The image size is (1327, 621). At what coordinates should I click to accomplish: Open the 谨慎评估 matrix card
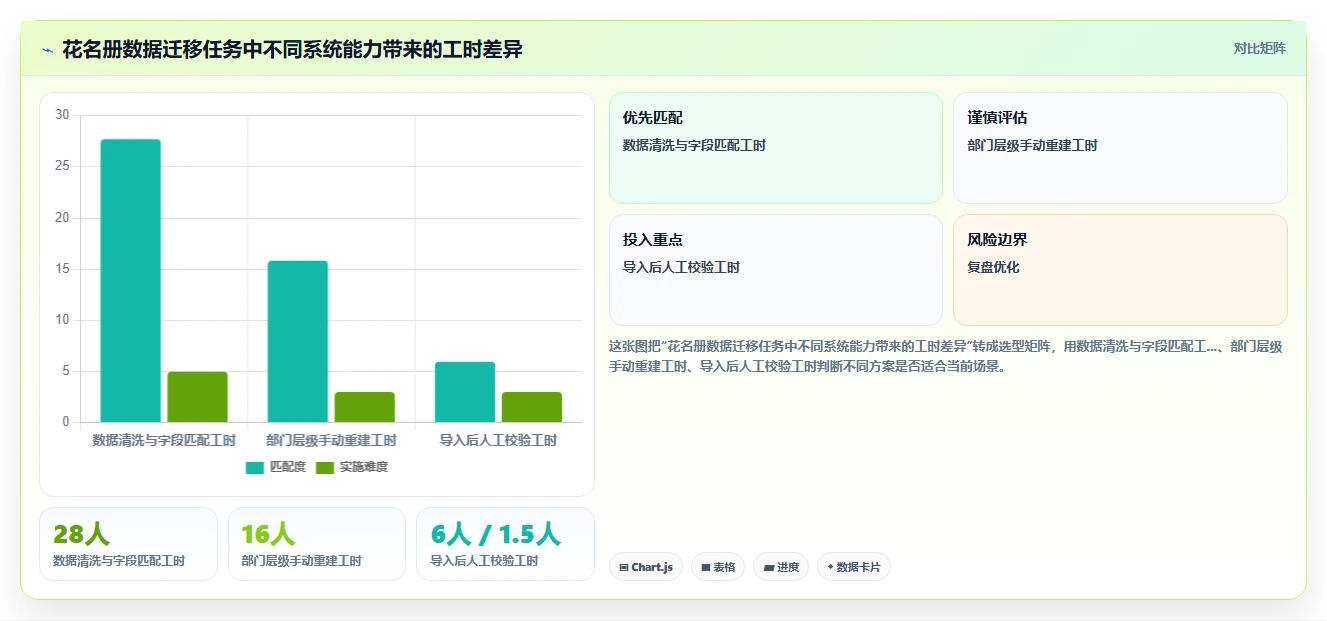1120,148
